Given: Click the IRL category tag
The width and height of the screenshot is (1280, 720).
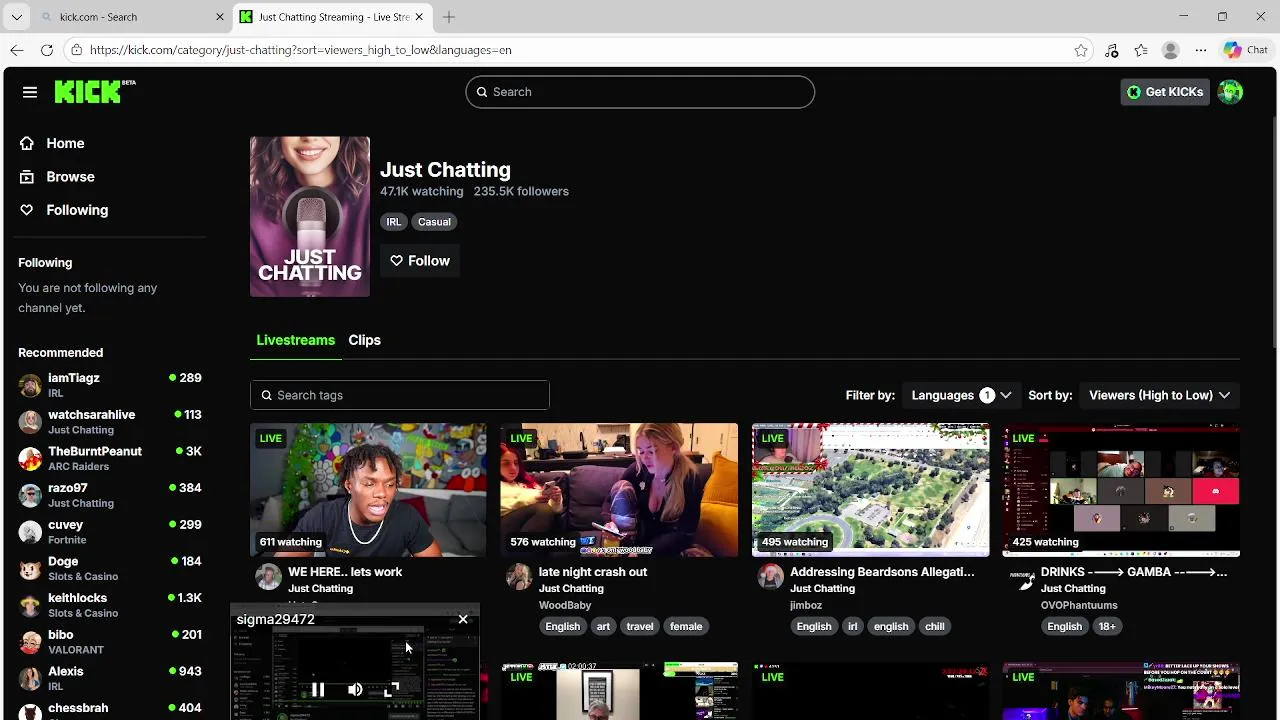Looking at the screenshot, I should 394,222.
